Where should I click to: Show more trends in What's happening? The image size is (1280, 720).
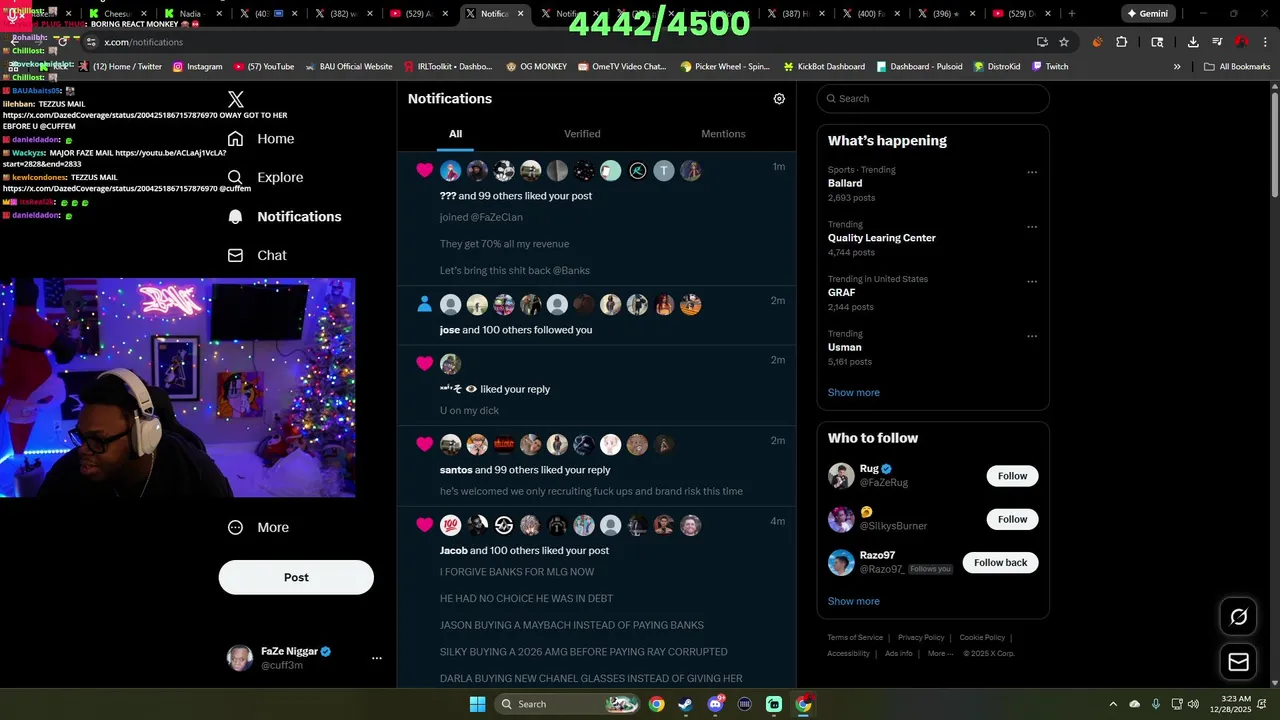[x=854, y=392]
